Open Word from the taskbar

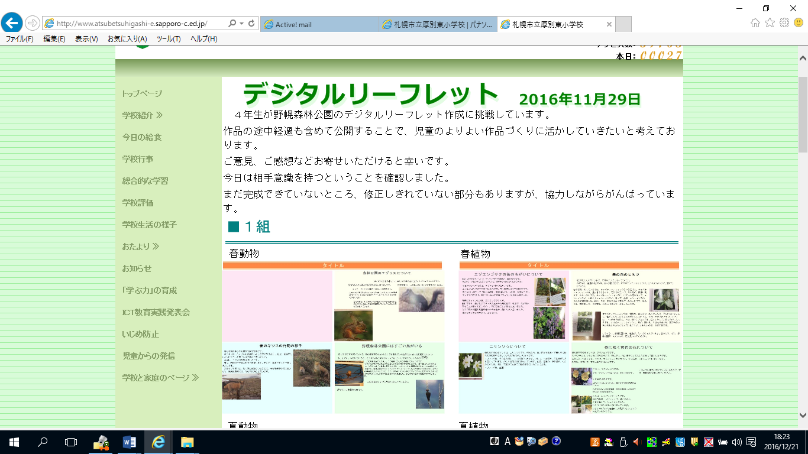129,442
